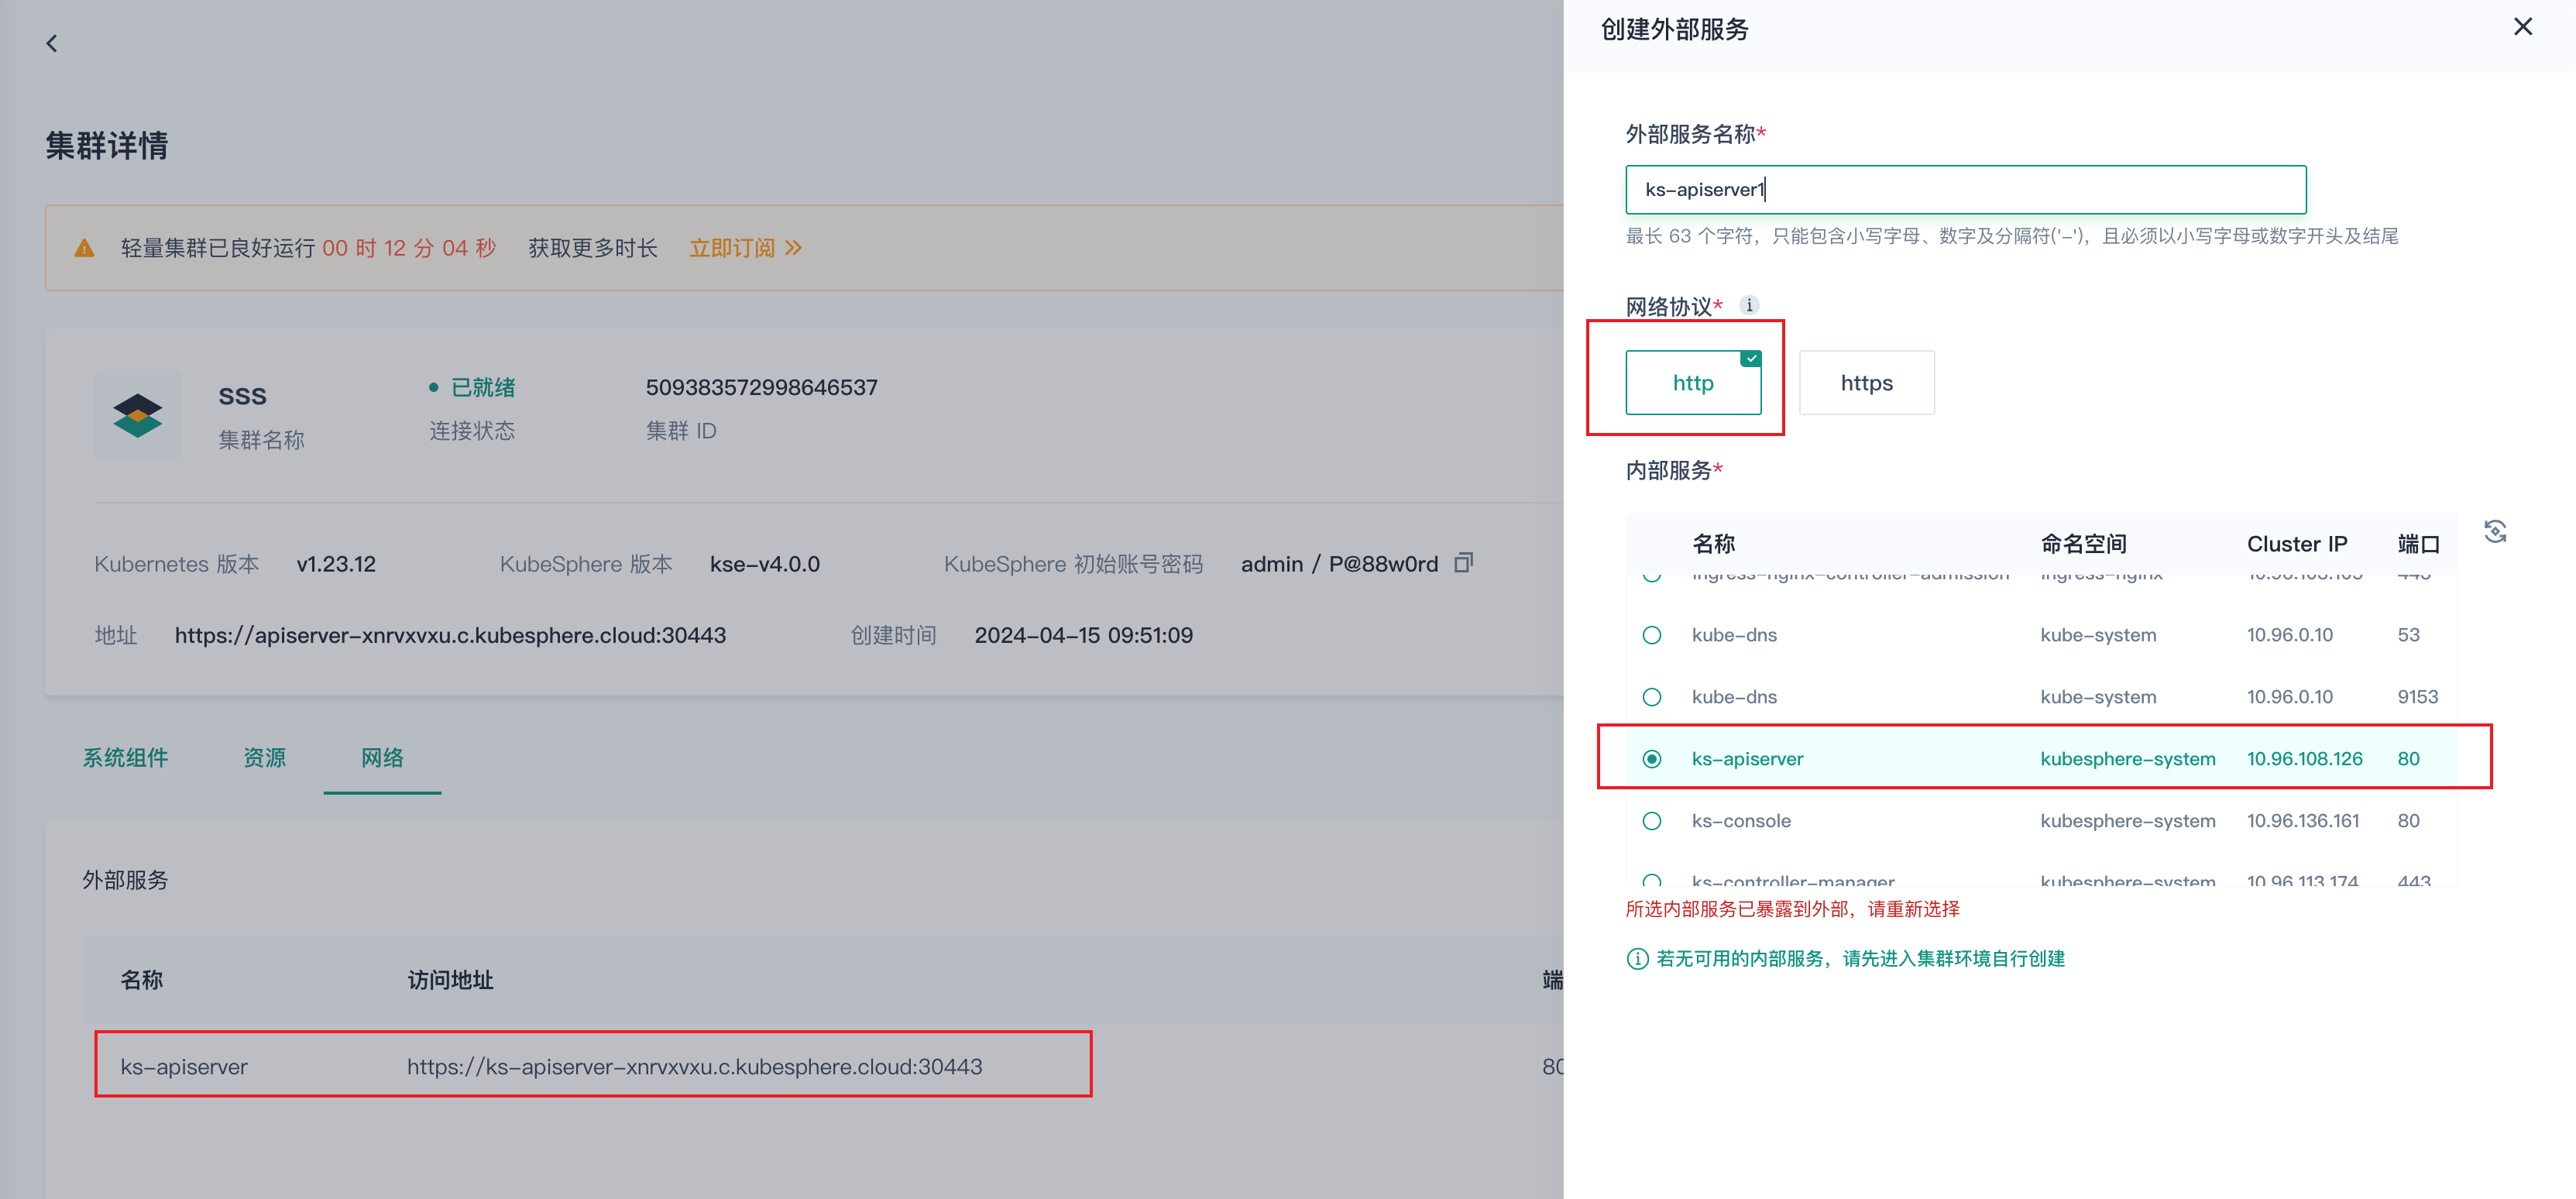Select the http protocol option
The width and height of the screenshot is (2576, 1199).
[1693, 382]
